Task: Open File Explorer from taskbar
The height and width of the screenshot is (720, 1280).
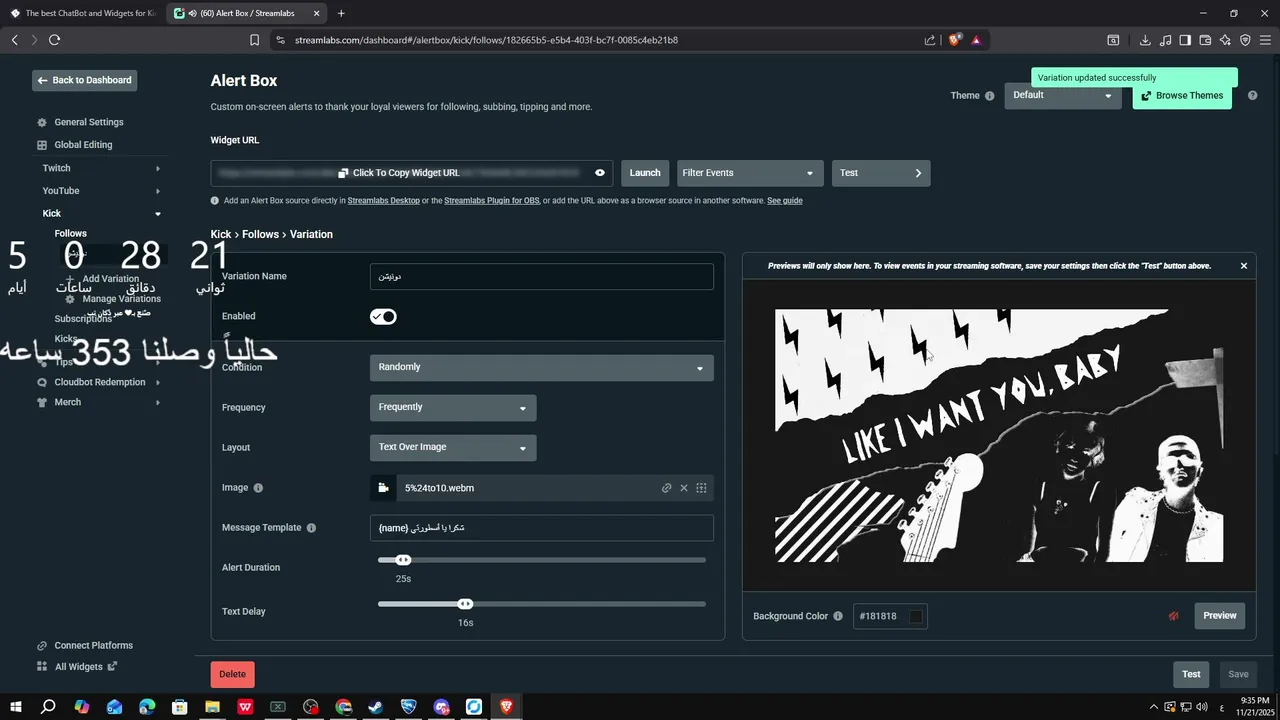Action: coord(212,707)
